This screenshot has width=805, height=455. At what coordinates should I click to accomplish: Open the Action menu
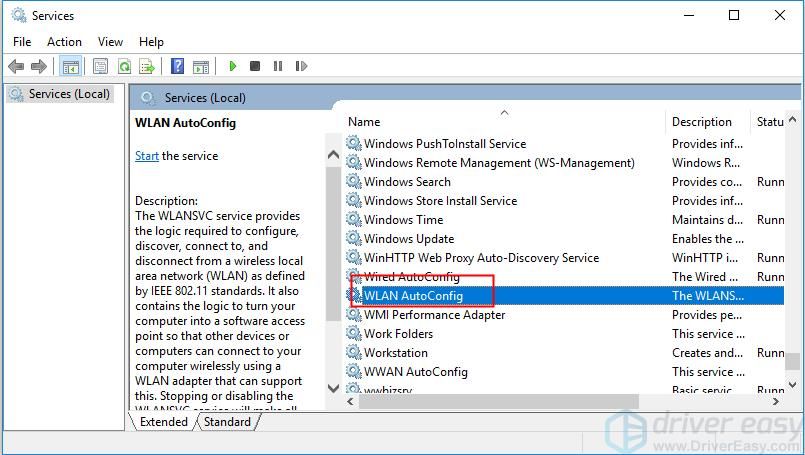(x=64, y=42)
